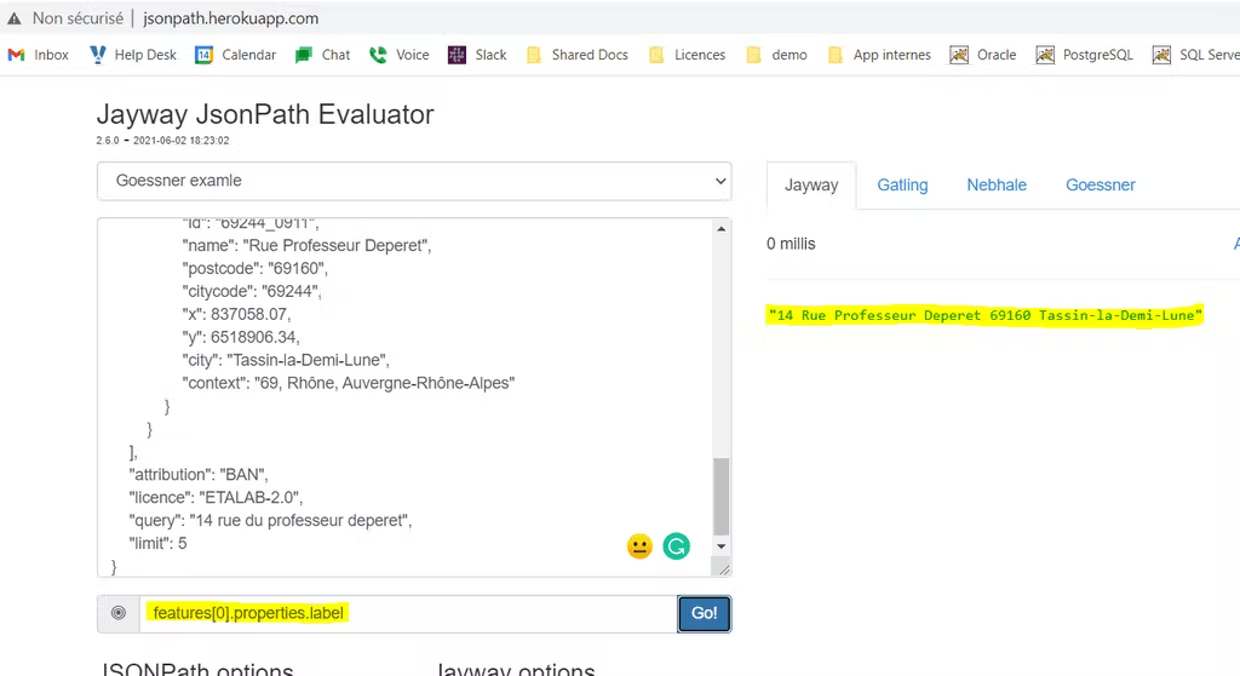Click the JSON editor scrollbar up arrow
Image resolution: width=1240 pixels, height=676 pixels.
(x=722, y=230)
